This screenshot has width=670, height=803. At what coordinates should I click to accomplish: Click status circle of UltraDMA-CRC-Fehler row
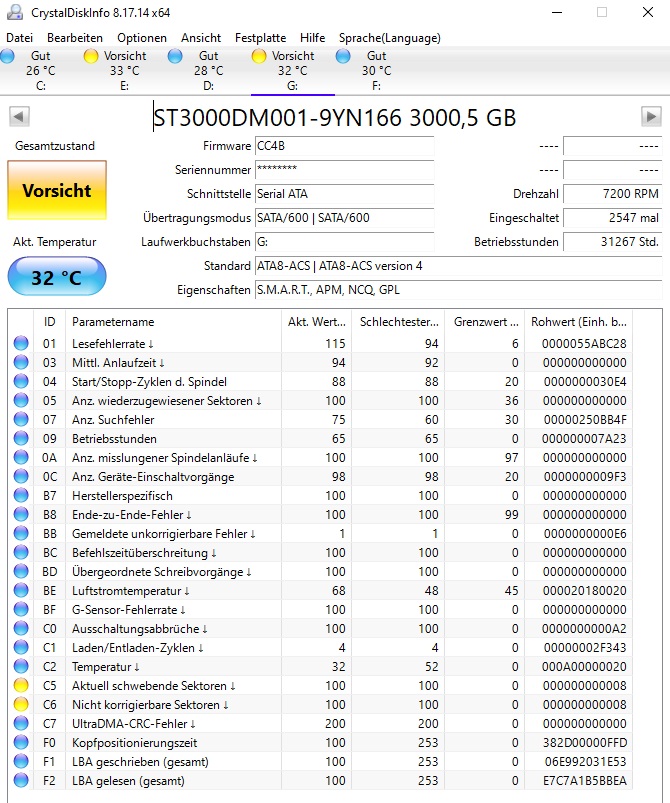point(21,723)
